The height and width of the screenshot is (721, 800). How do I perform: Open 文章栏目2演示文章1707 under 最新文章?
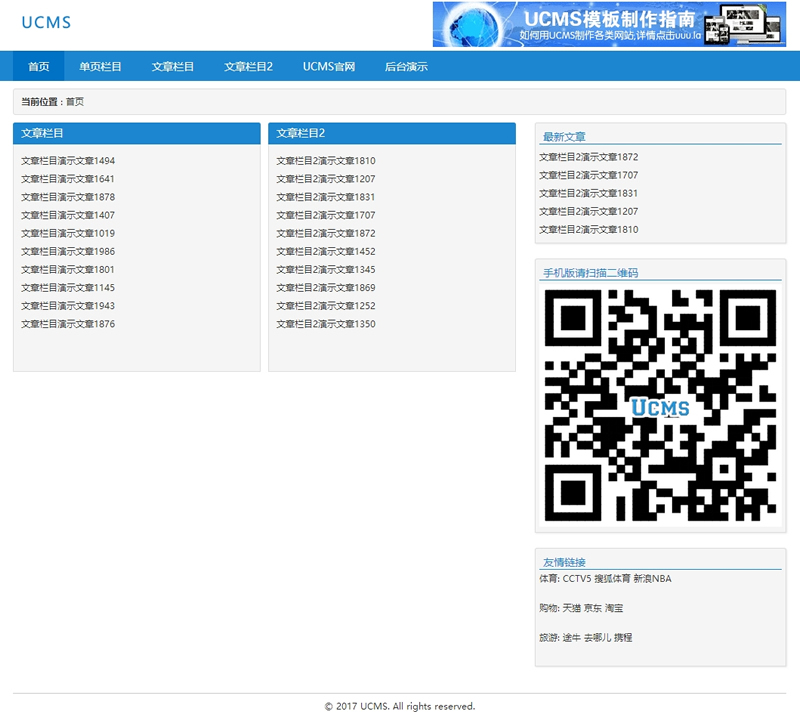coord(589,175)
